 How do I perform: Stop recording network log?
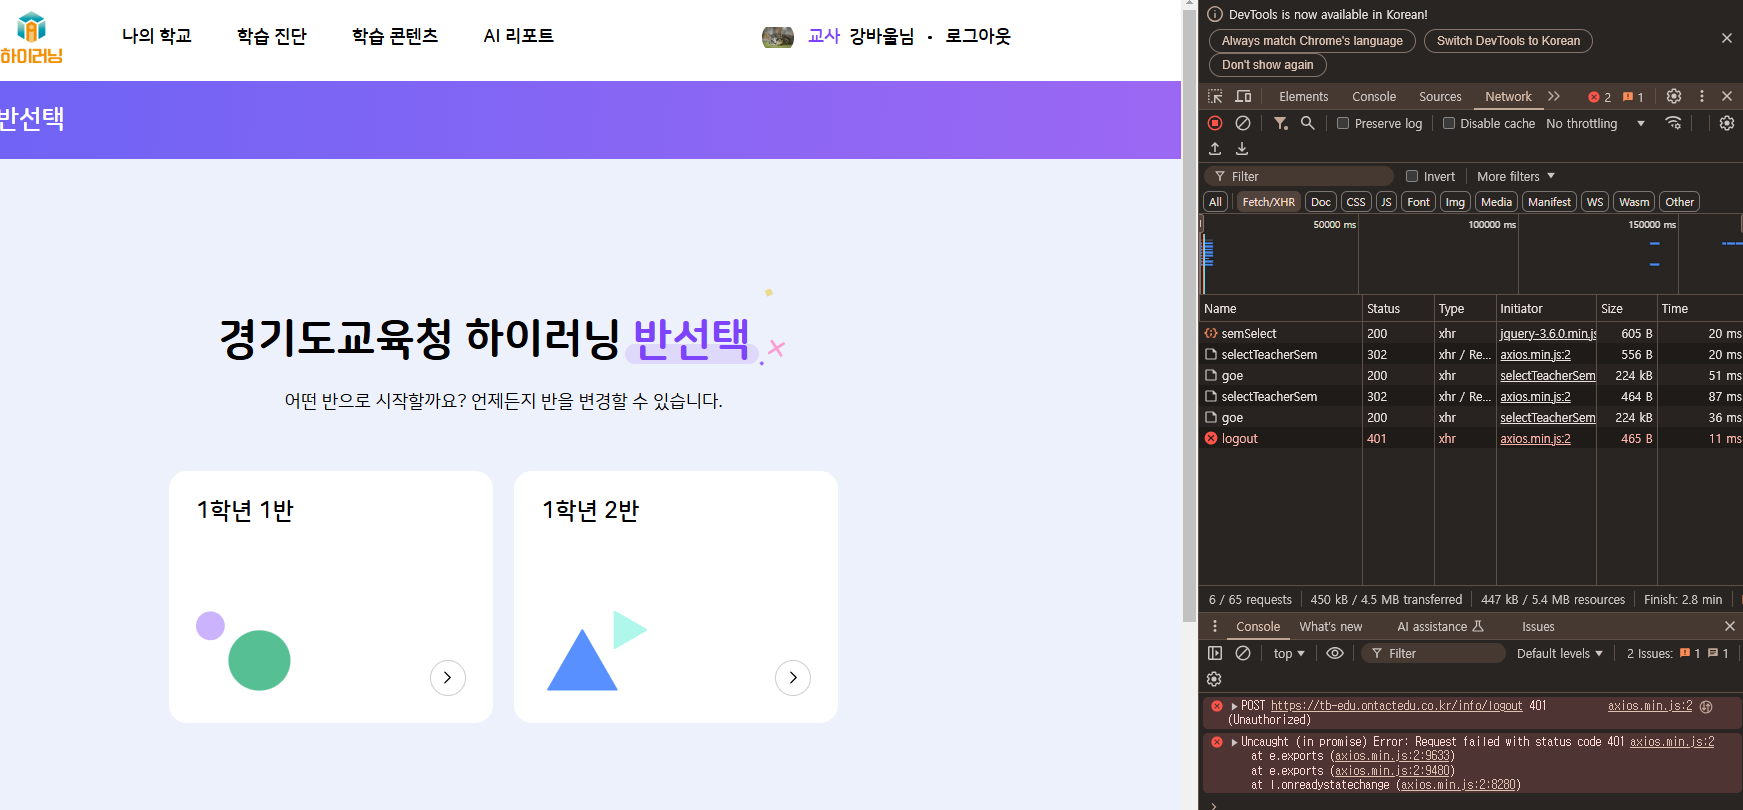[x=1215, y=123]
